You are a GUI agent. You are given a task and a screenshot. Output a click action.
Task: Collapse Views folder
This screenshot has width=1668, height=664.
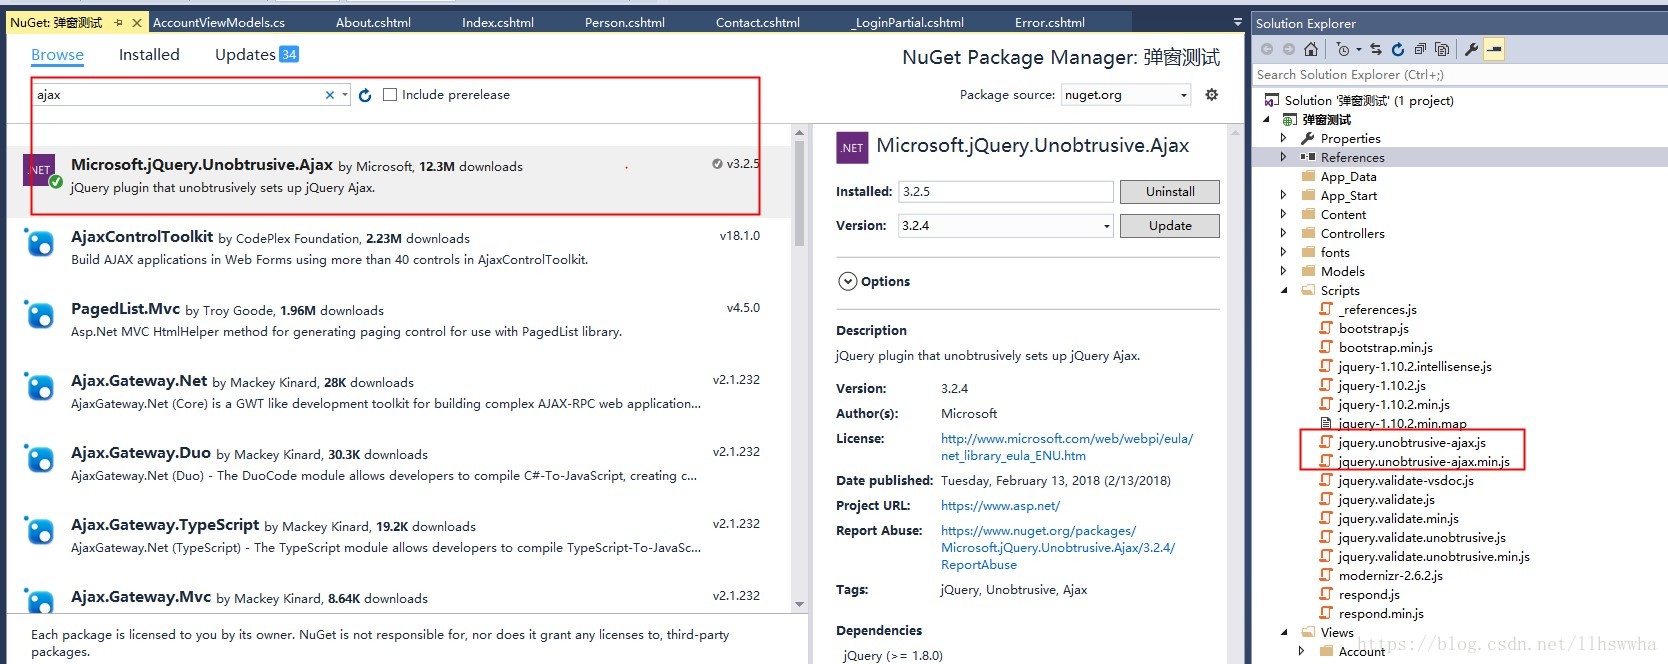[1285, 632]
